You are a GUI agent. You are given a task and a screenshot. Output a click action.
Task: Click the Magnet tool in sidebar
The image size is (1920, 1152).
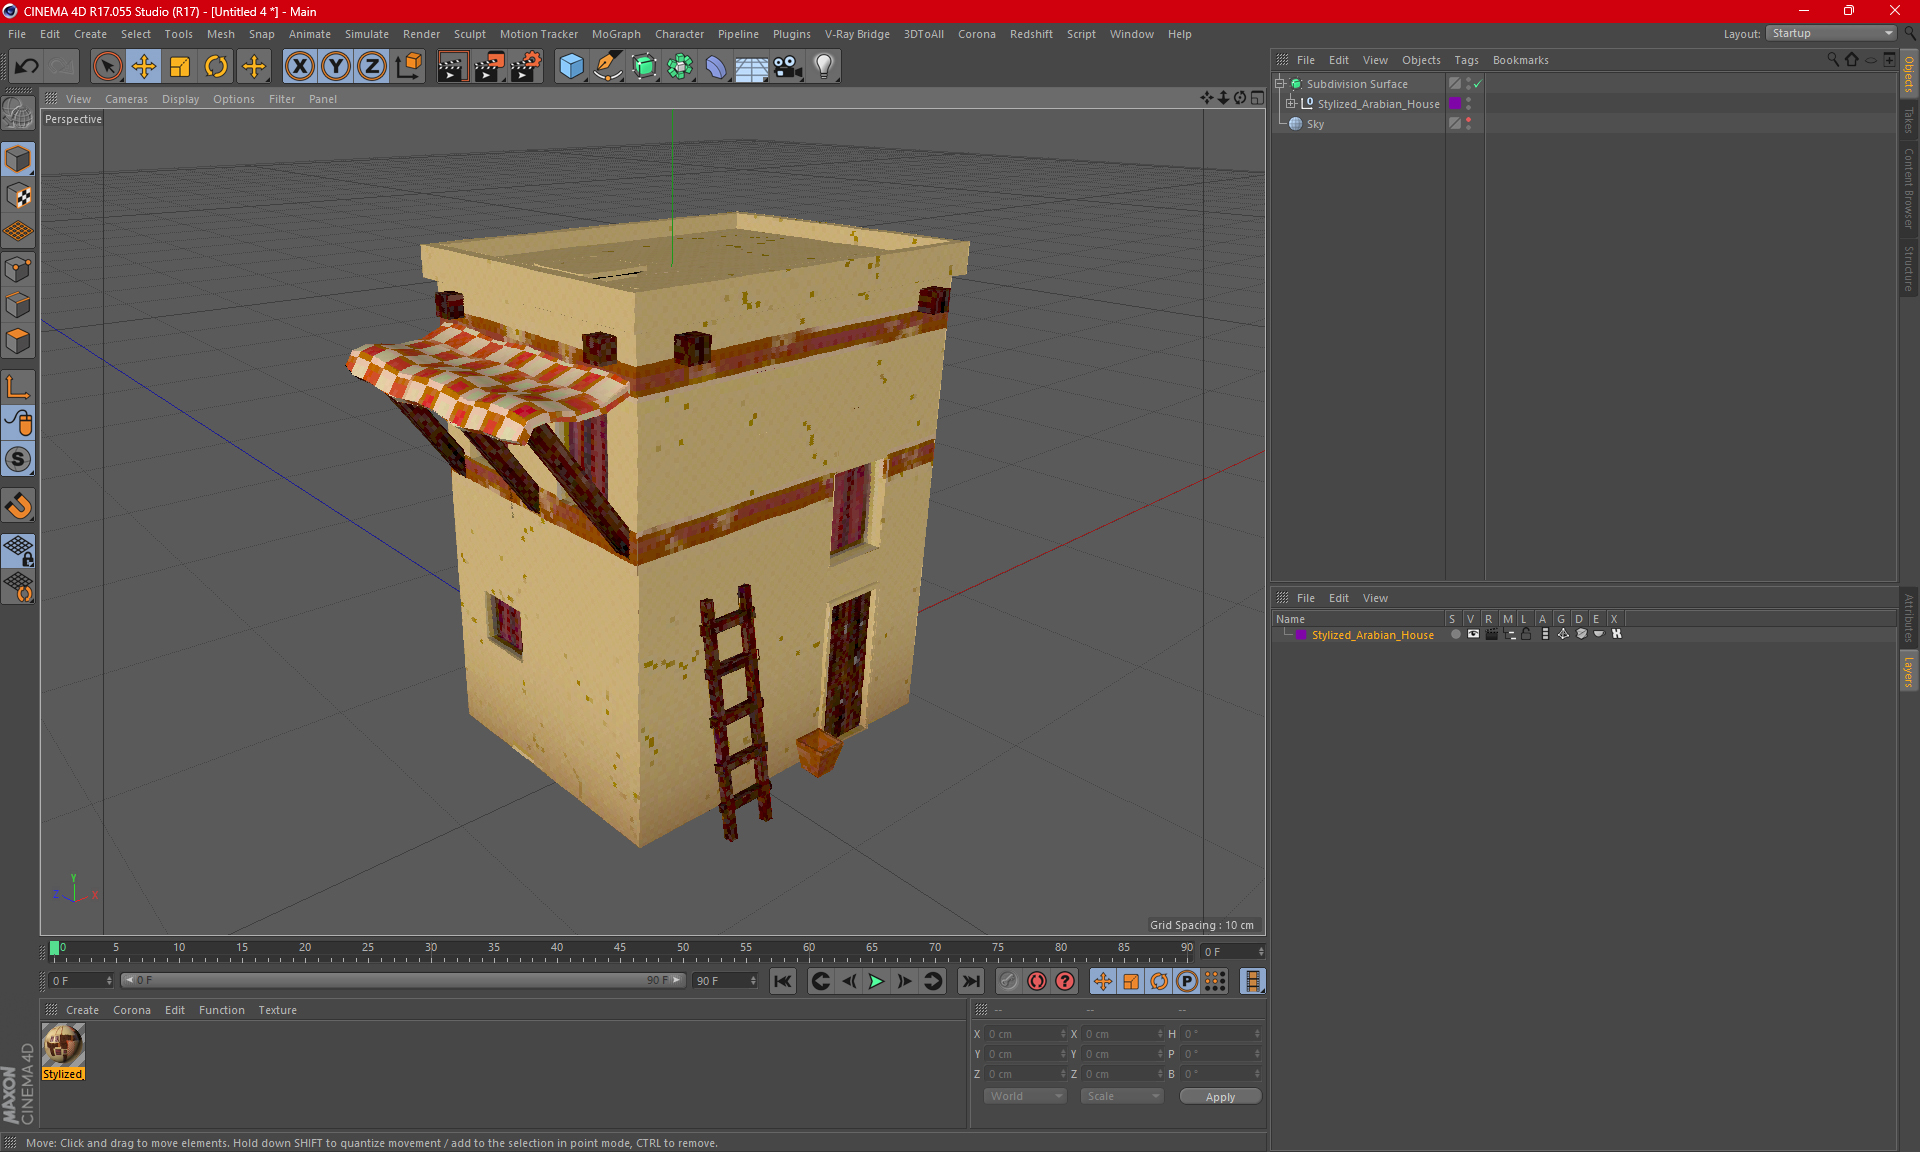point(21,505)
